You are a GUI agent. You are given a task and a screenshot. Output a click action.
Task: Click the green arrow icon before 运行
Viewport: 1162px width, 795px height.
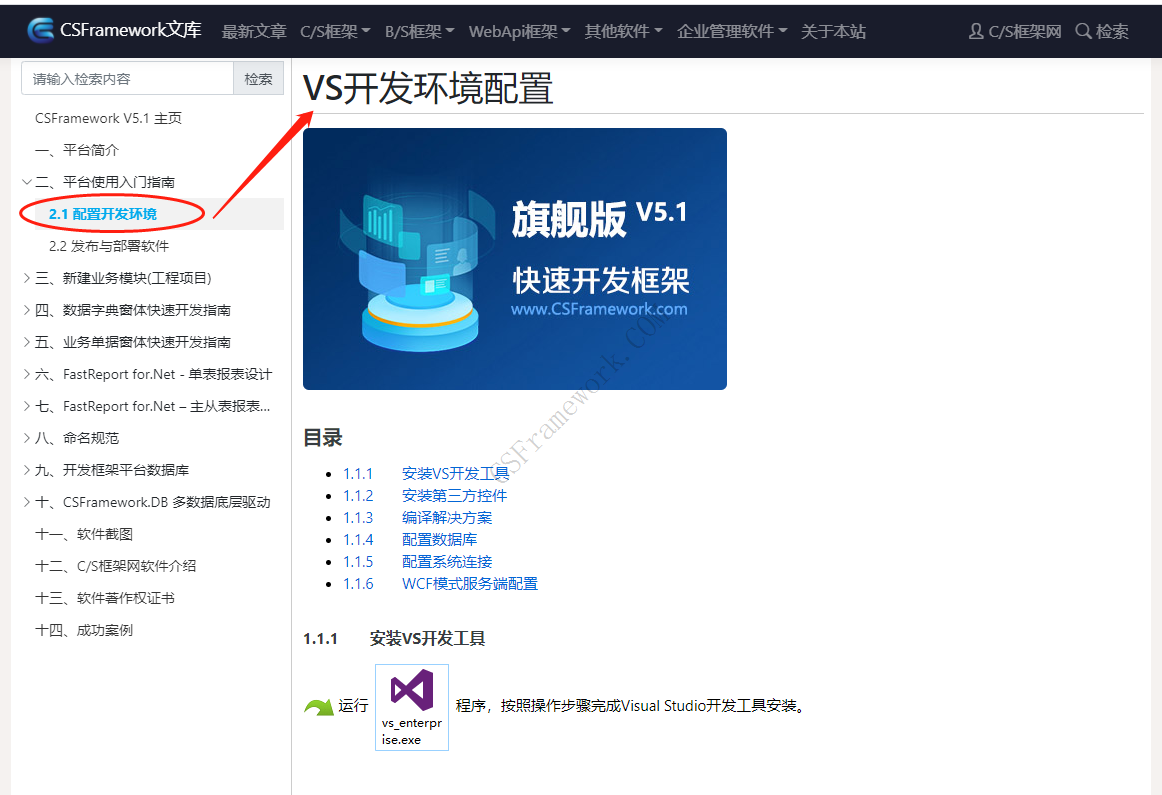point(319,708)
